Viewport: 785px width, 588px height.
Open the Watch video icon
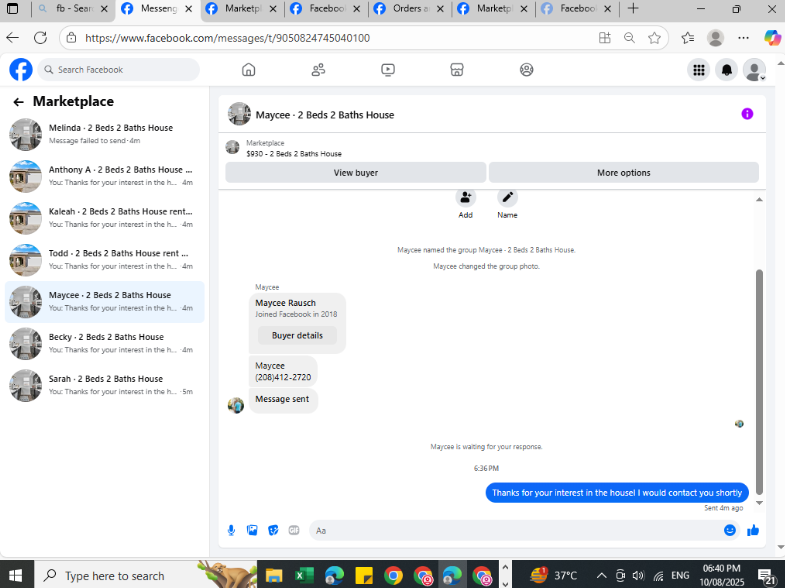387,70
